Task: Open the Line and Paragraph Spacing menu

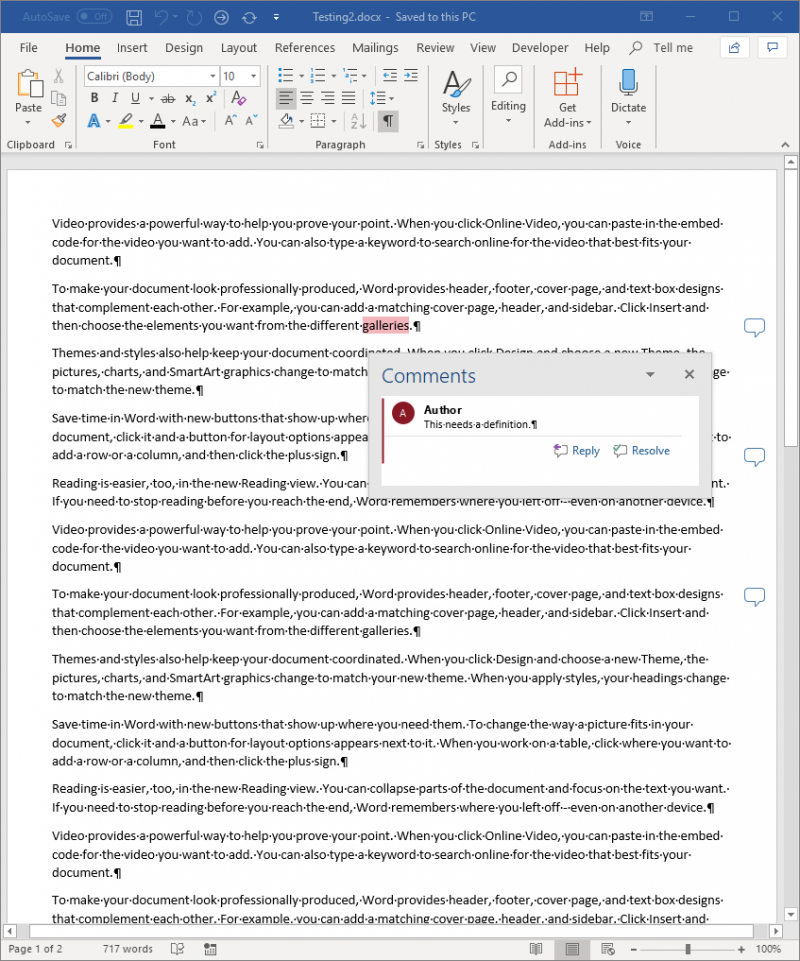Action: coord(381,98)
